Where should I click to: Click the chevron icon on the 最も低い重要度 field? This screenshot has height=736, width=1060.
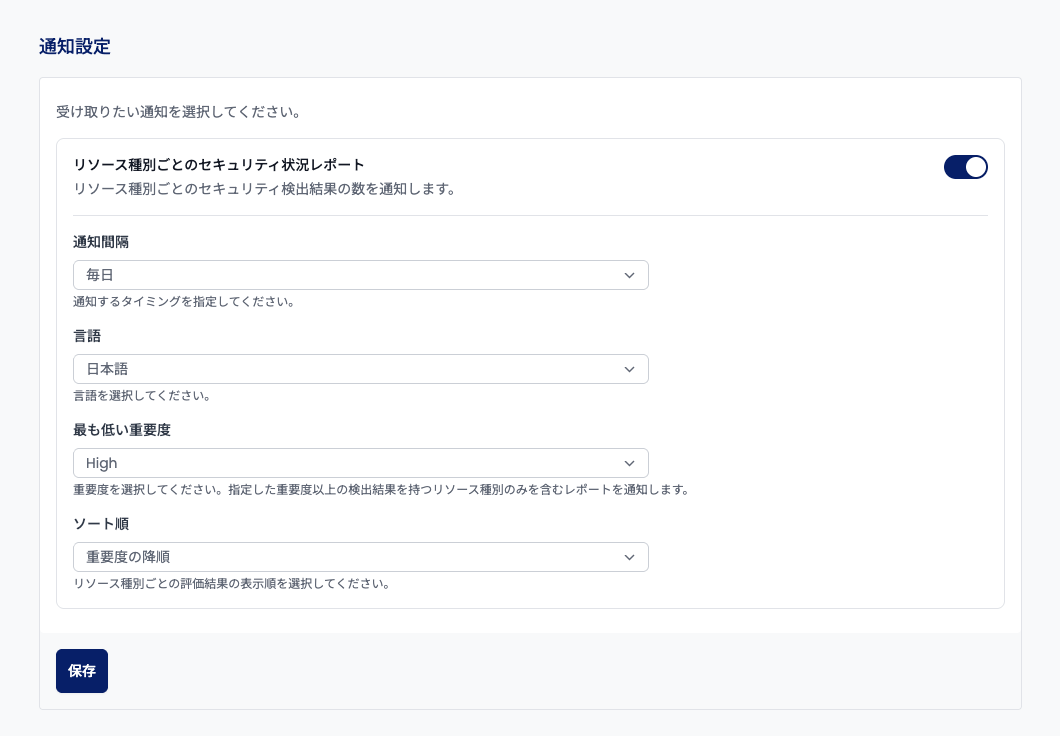pyautogui.click(x=630, y=463)
